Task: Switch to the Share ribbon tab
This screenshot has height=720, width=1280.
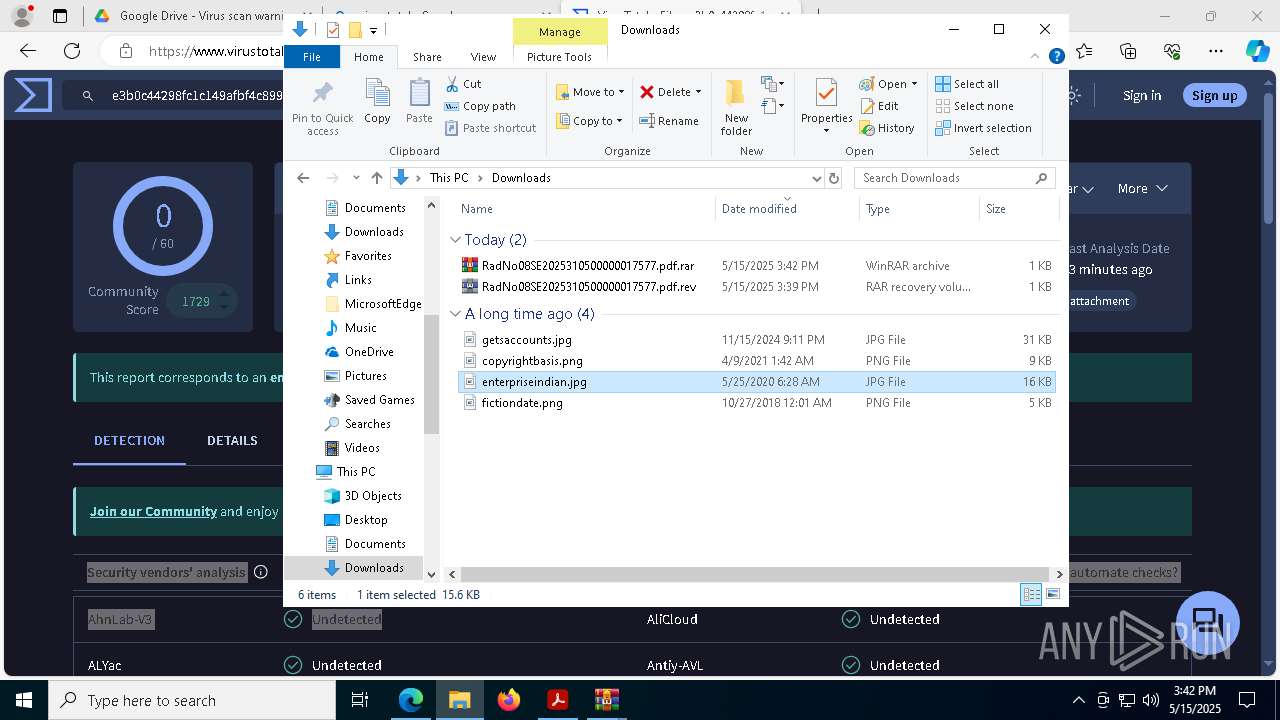Action: (427, 57)
